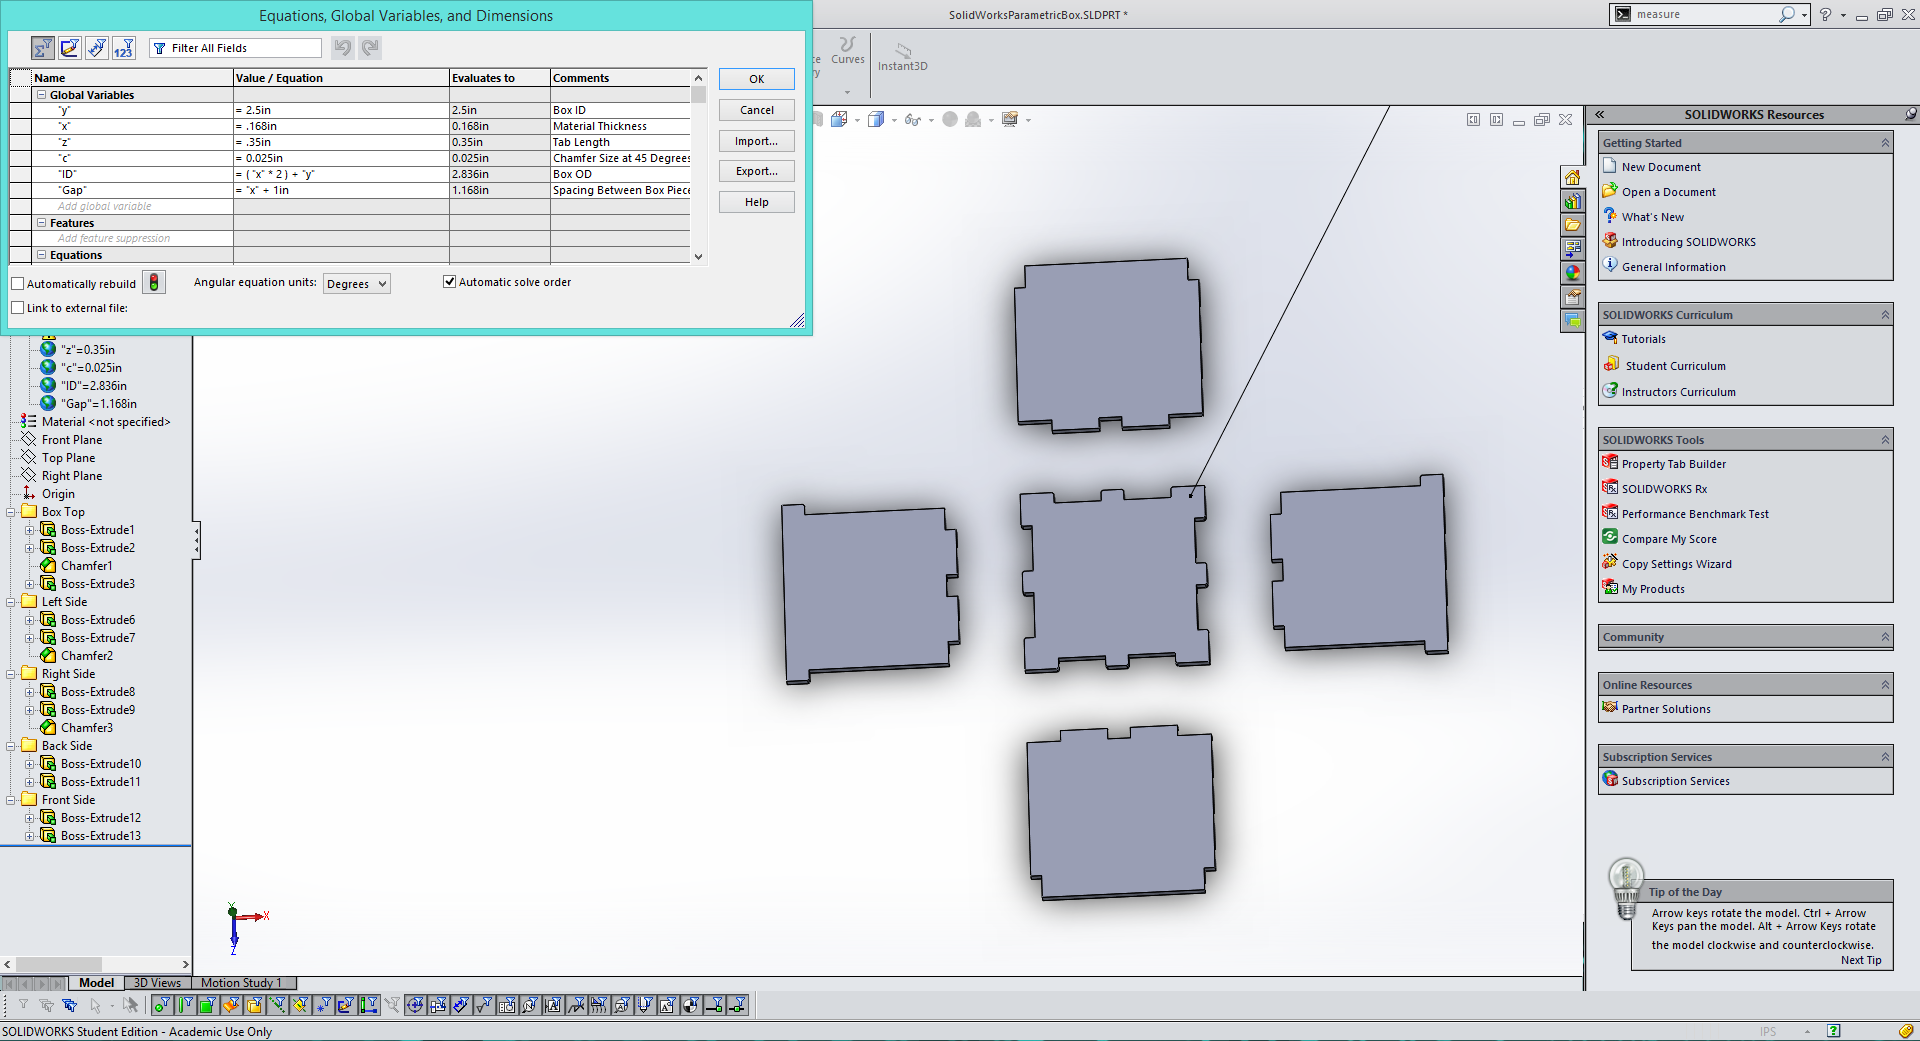Toggle the Filter Solid Bodies icon
Image resolution: width=1920 pixels, height=1041 pixels.
254,1005
